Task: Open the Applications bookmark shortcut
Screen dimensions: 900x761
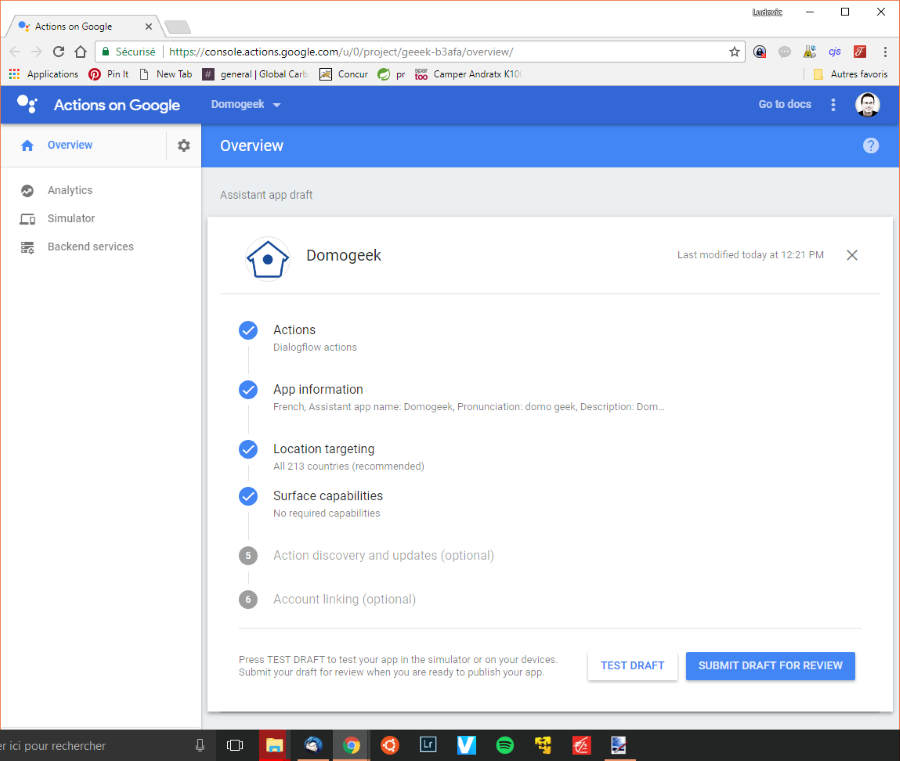Action: point(44,74)
